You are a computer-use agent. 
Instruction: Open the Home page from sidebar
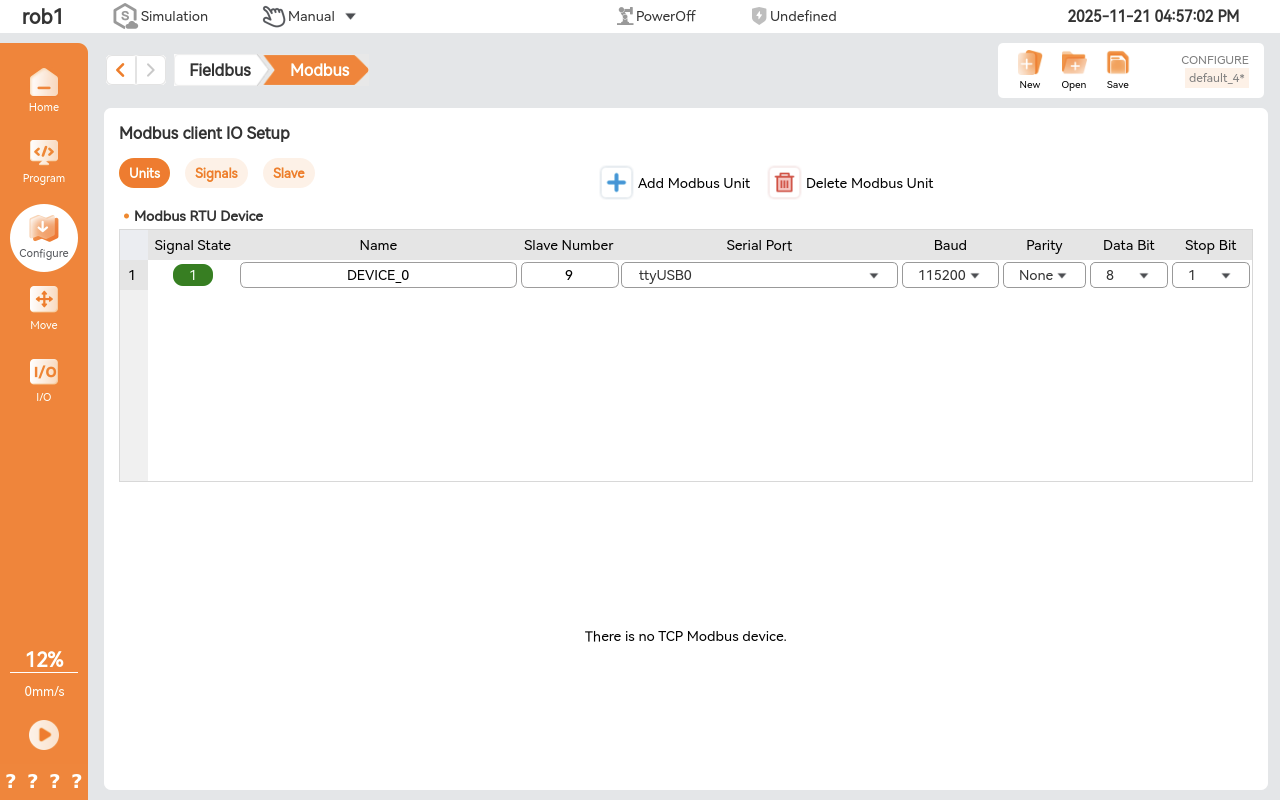[x=43, y=89]
